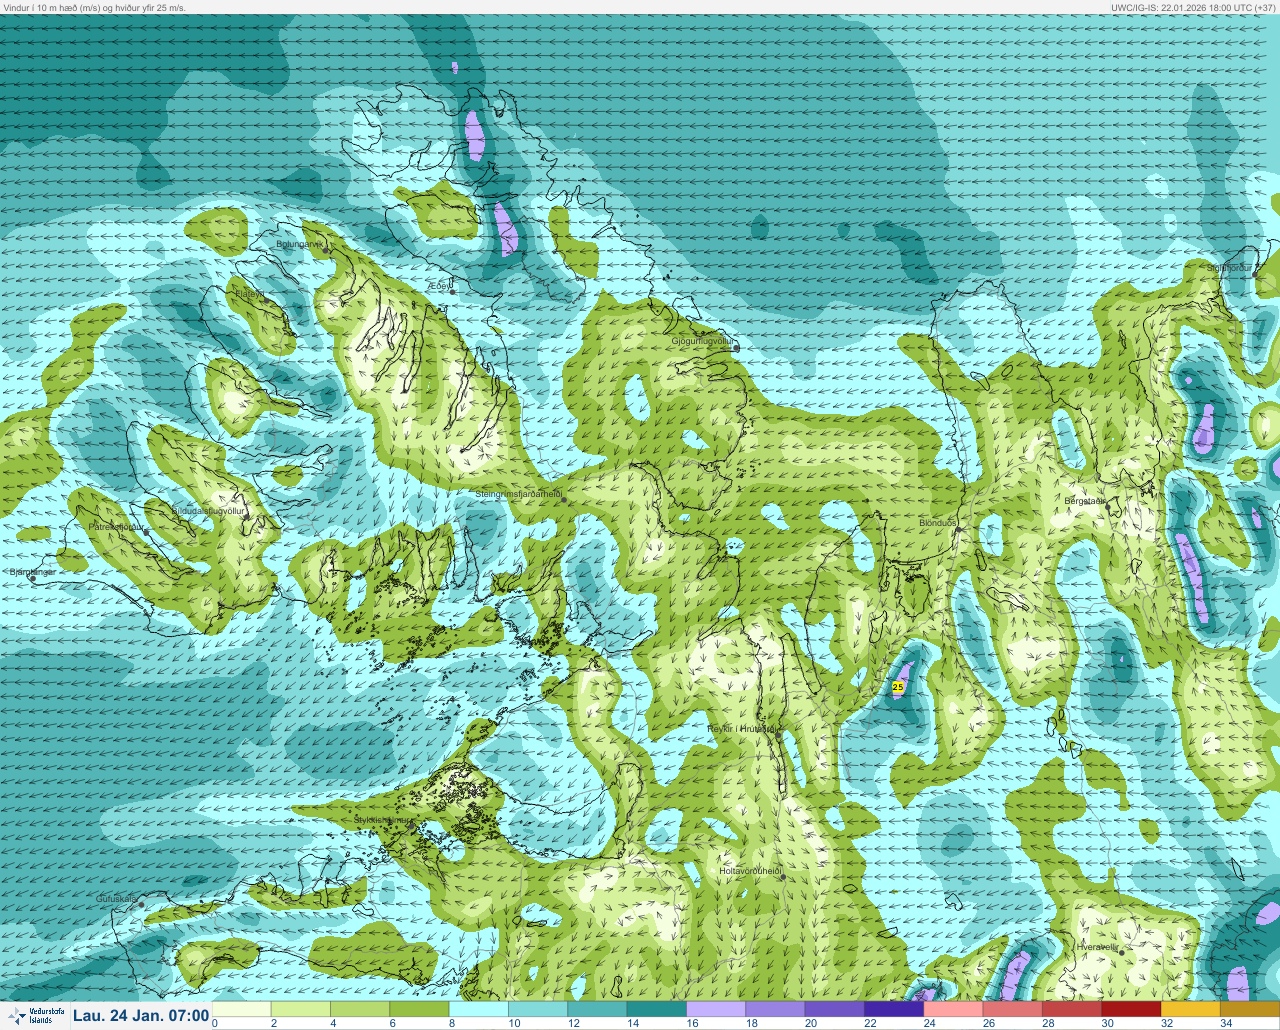1280x1030 pixels.
Task: Pick the purple 18–20 m/s legend swatch
Action: [775, 1009]
